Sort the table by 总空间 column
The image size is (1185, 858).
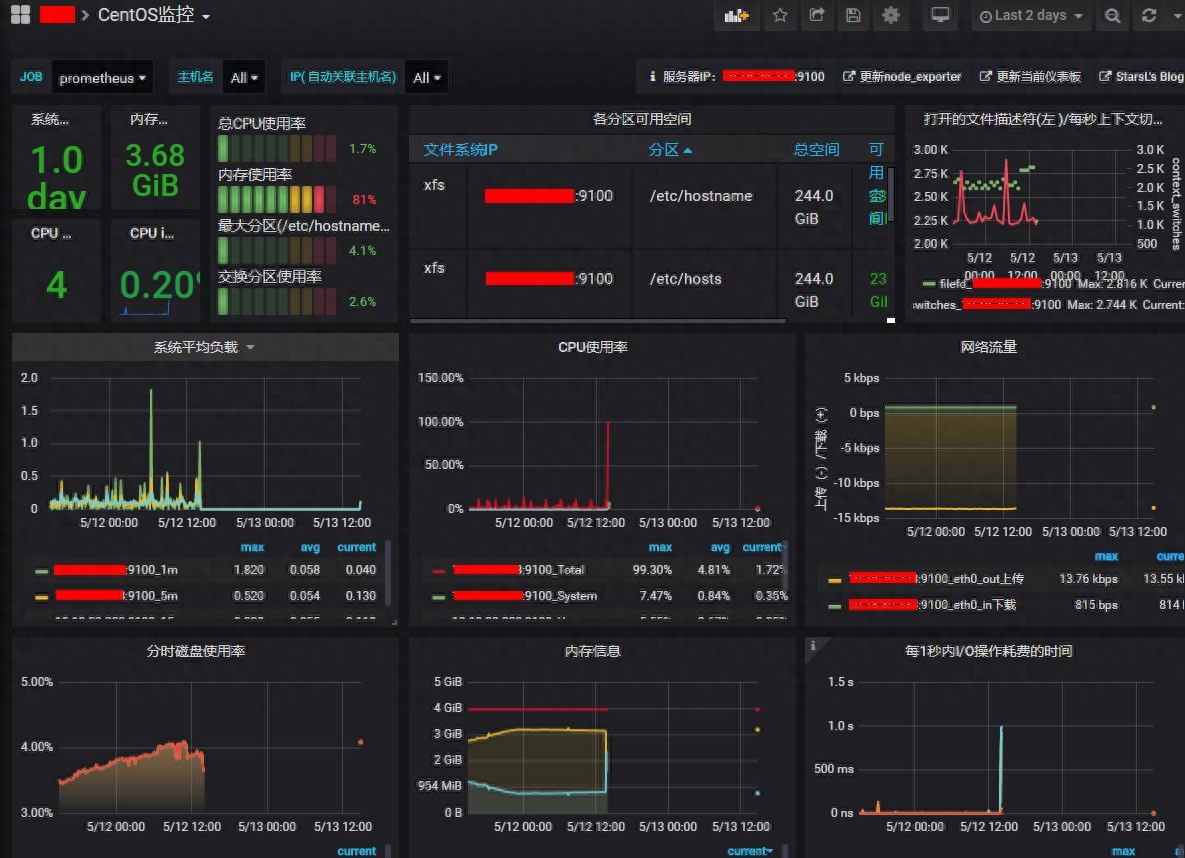pos(816,150)
